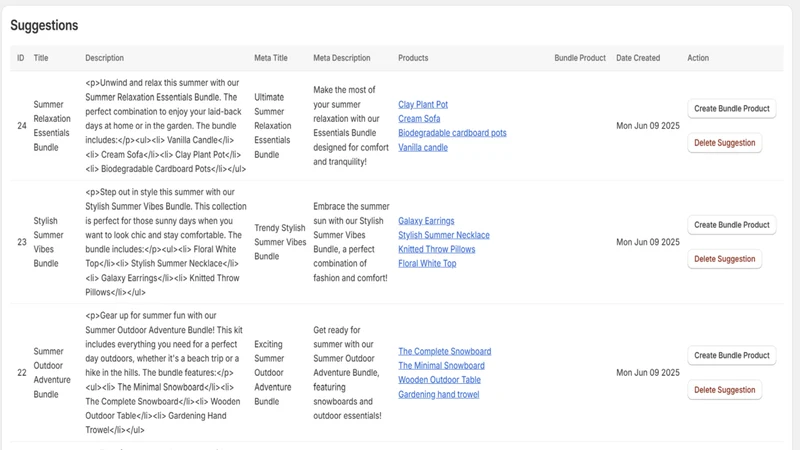Screen dimensions: 800x450
Task: Click the Products column header
Action: (413, 58)
